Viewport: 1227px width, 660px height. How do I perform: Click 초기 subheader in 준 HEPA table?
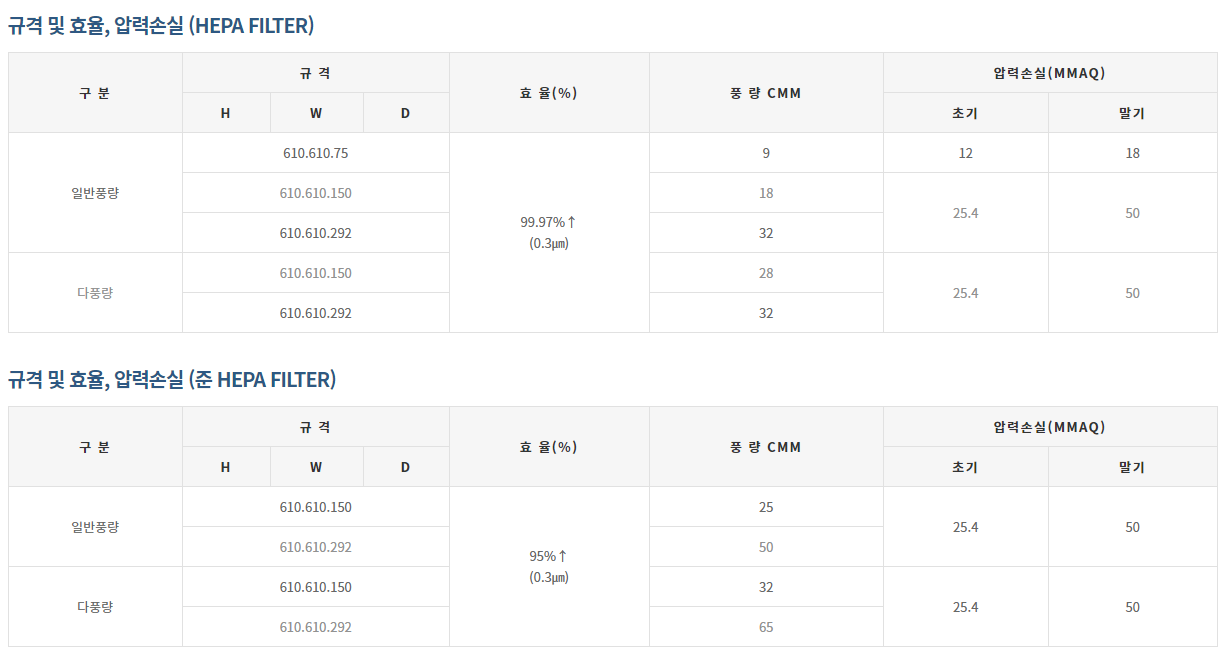965,467
